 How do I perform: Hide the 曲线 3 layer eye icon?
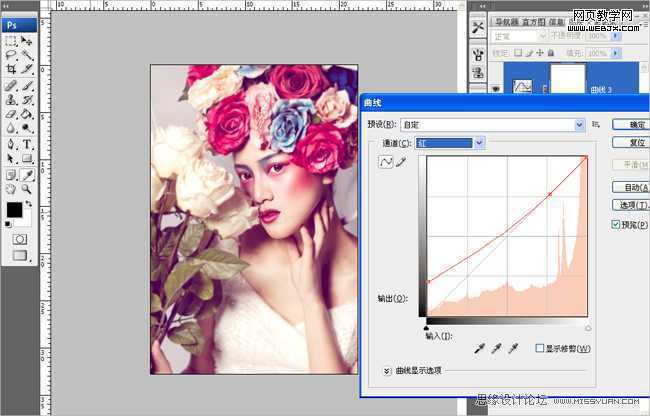496,88
